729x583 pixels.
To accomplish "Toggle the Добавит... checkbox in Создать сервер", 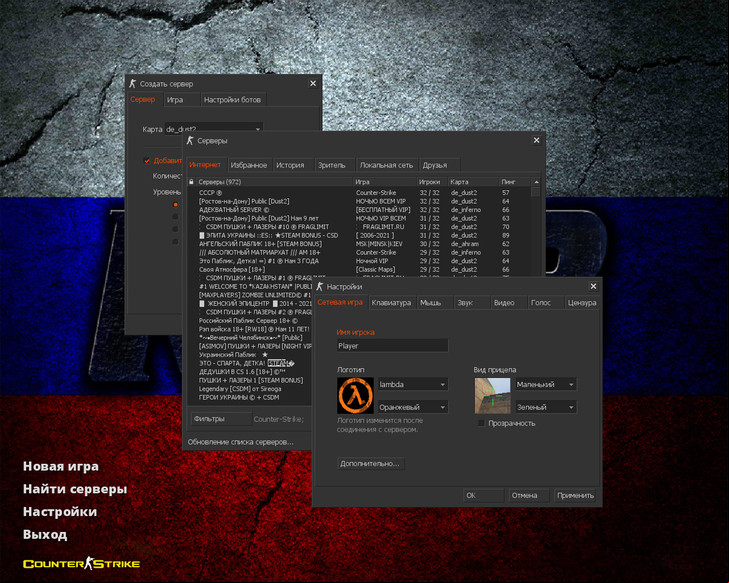I will [147, 161].
